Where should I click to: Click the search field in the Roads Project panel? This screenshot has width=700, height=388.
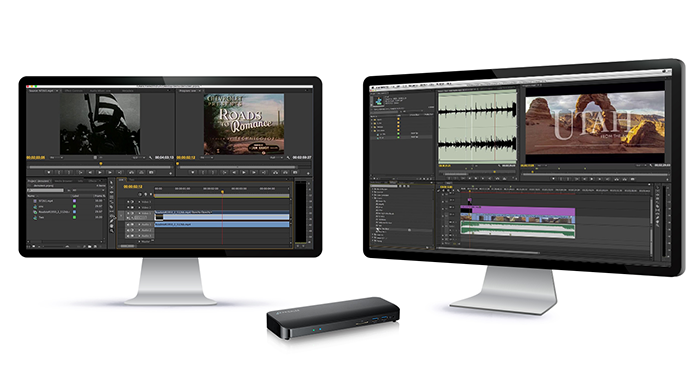[45, 190]
